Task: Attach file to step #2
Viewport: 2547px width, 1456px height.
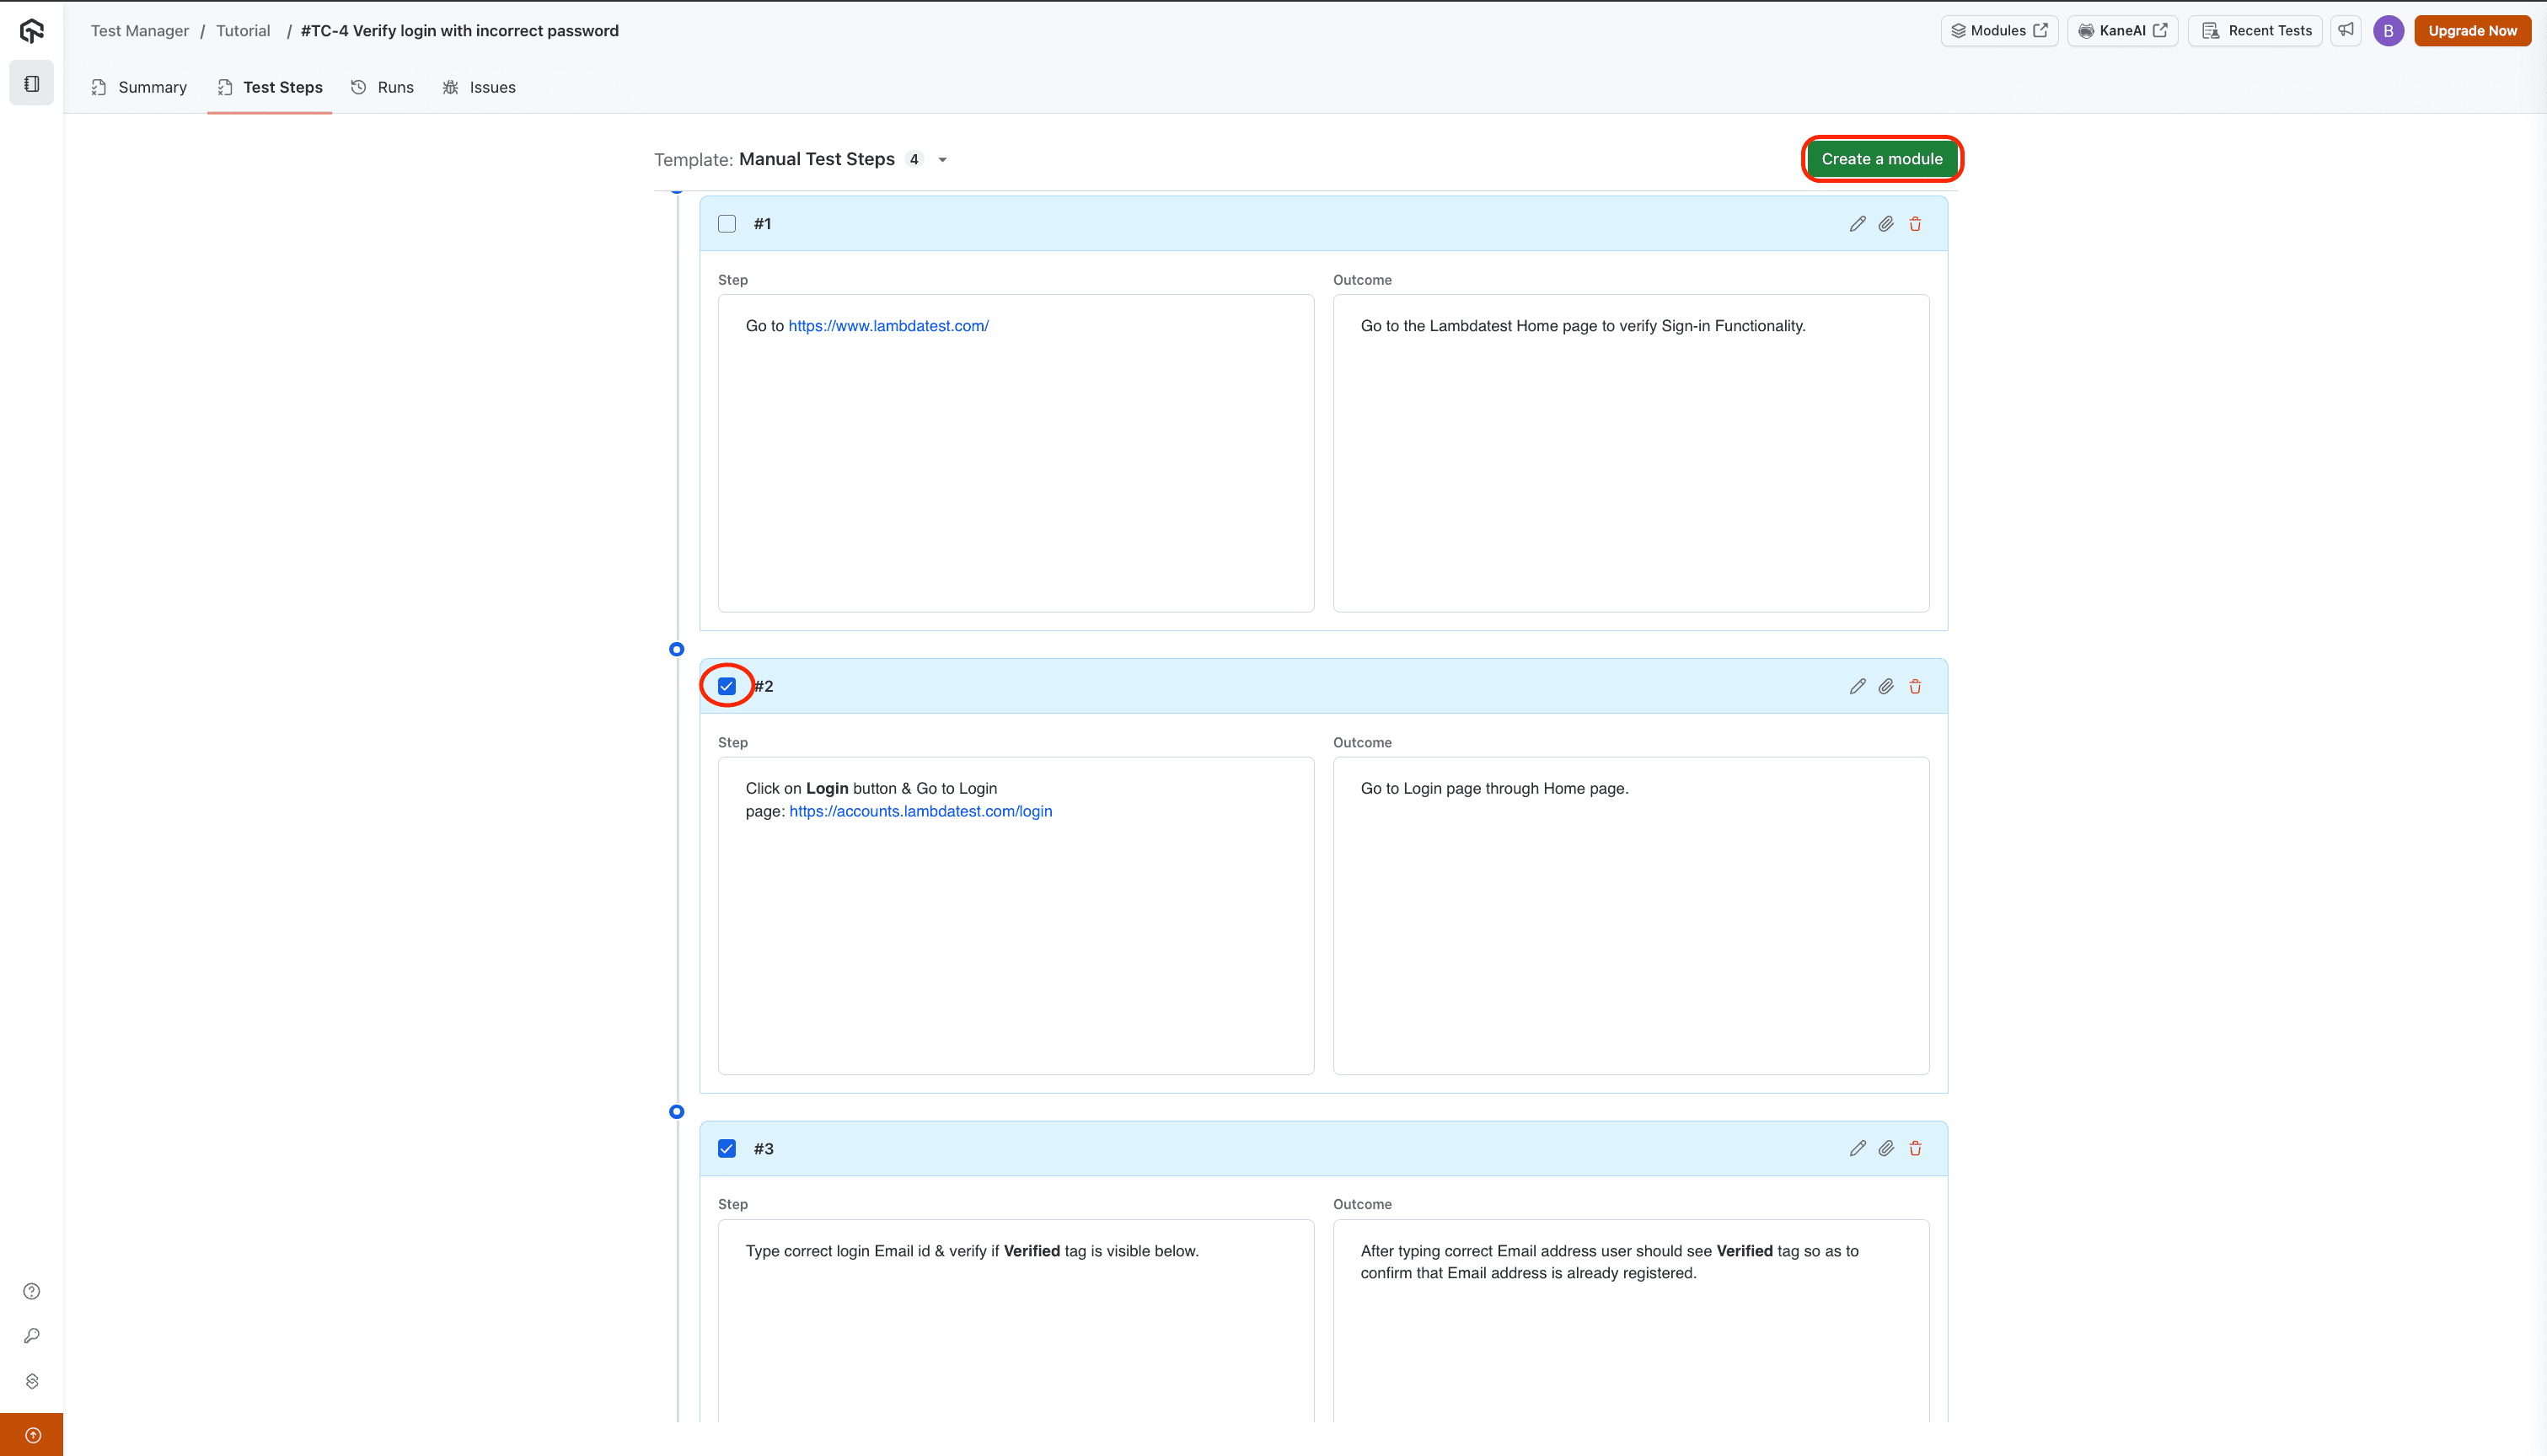Action: [x=1886, y=686]
